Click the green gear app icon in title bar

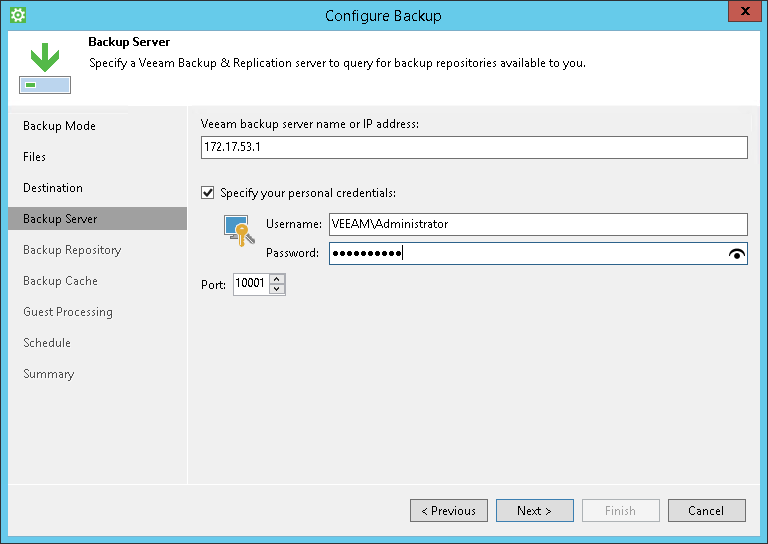coord(17,15)
